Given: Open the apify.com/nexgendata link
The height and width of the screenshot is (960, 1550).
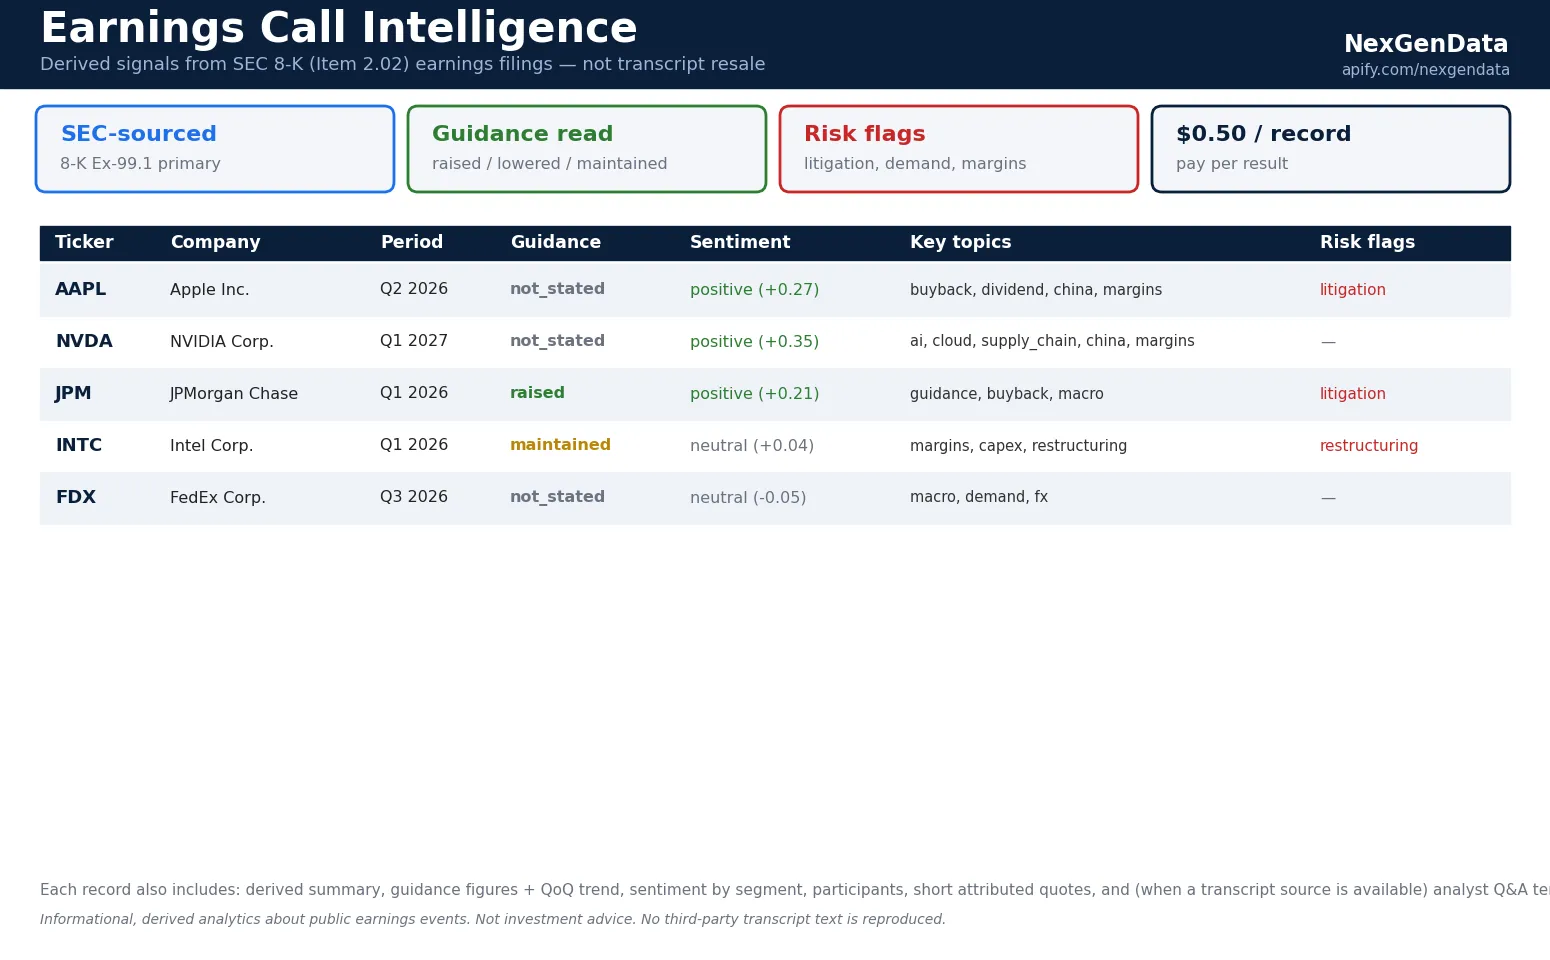Looking at the screenshot, I should [1425, 70].
